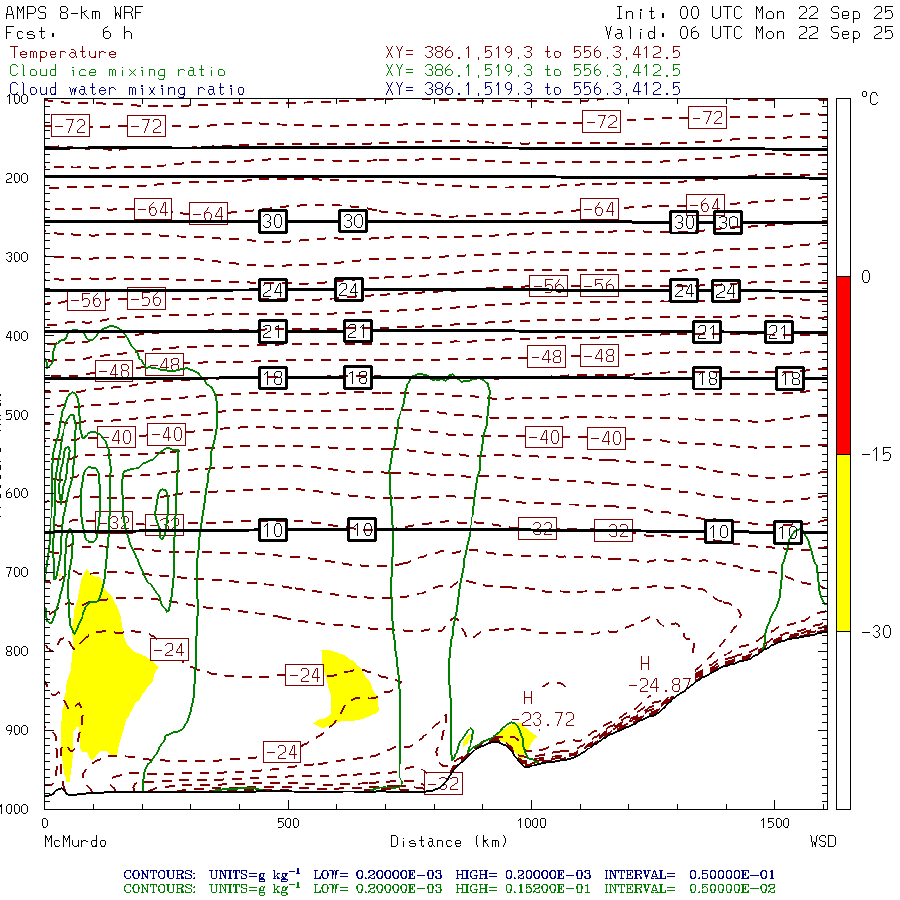
Task: Click the °C unit label above colorbar
Action: point(870,99)
